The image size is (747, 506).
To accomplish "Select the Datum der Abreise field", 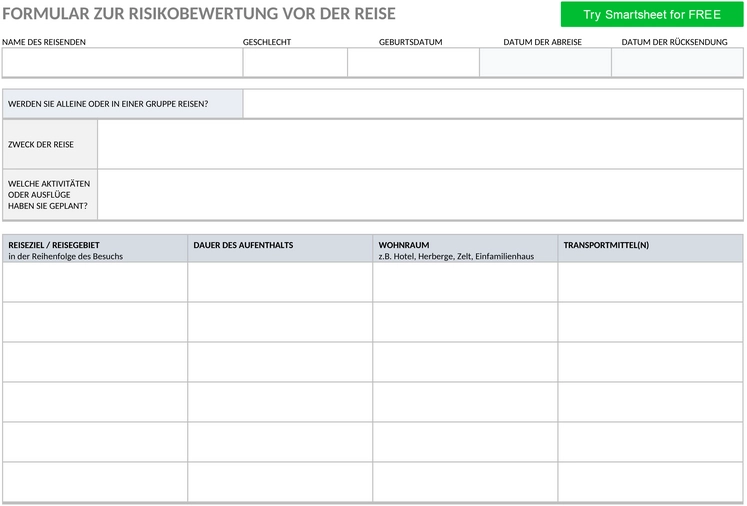I will (x=545, y=62).
